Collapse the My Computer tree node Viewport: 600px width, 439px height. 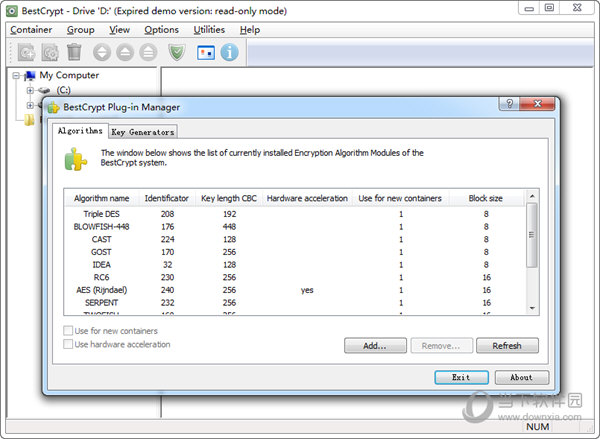click(16, 75)
